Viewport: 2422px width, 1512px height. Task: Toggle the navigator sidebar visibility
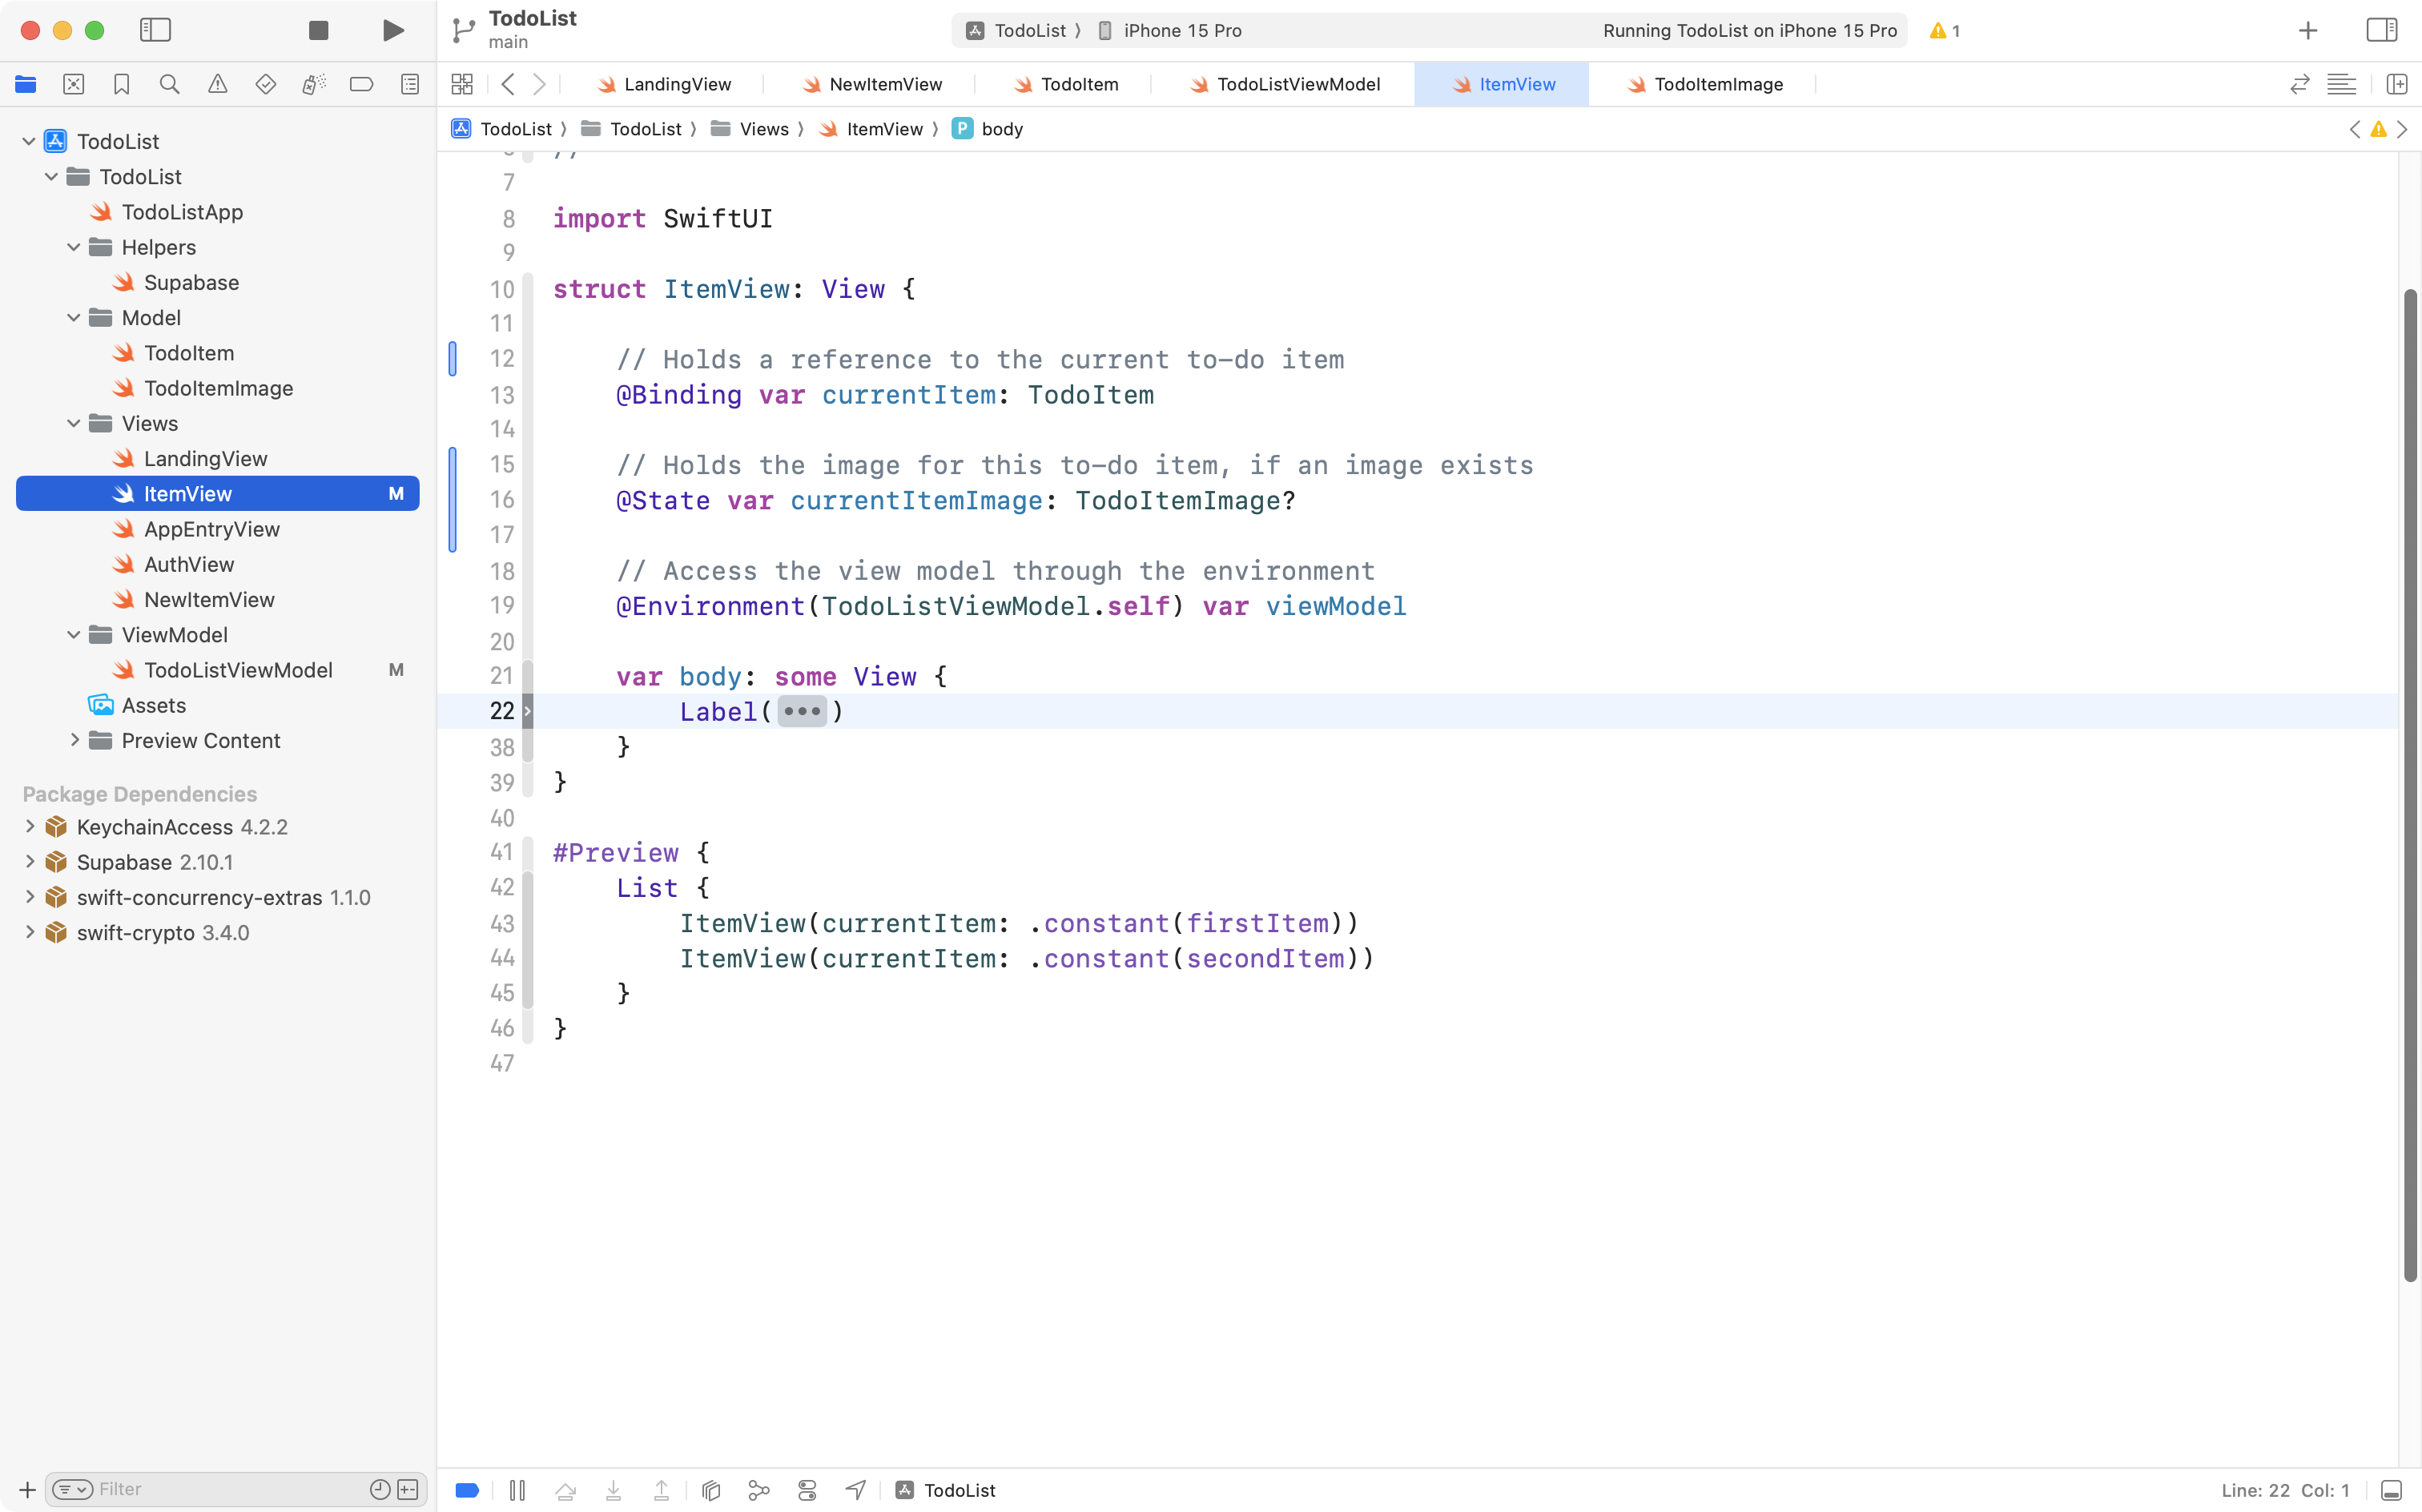pos(156,30)
